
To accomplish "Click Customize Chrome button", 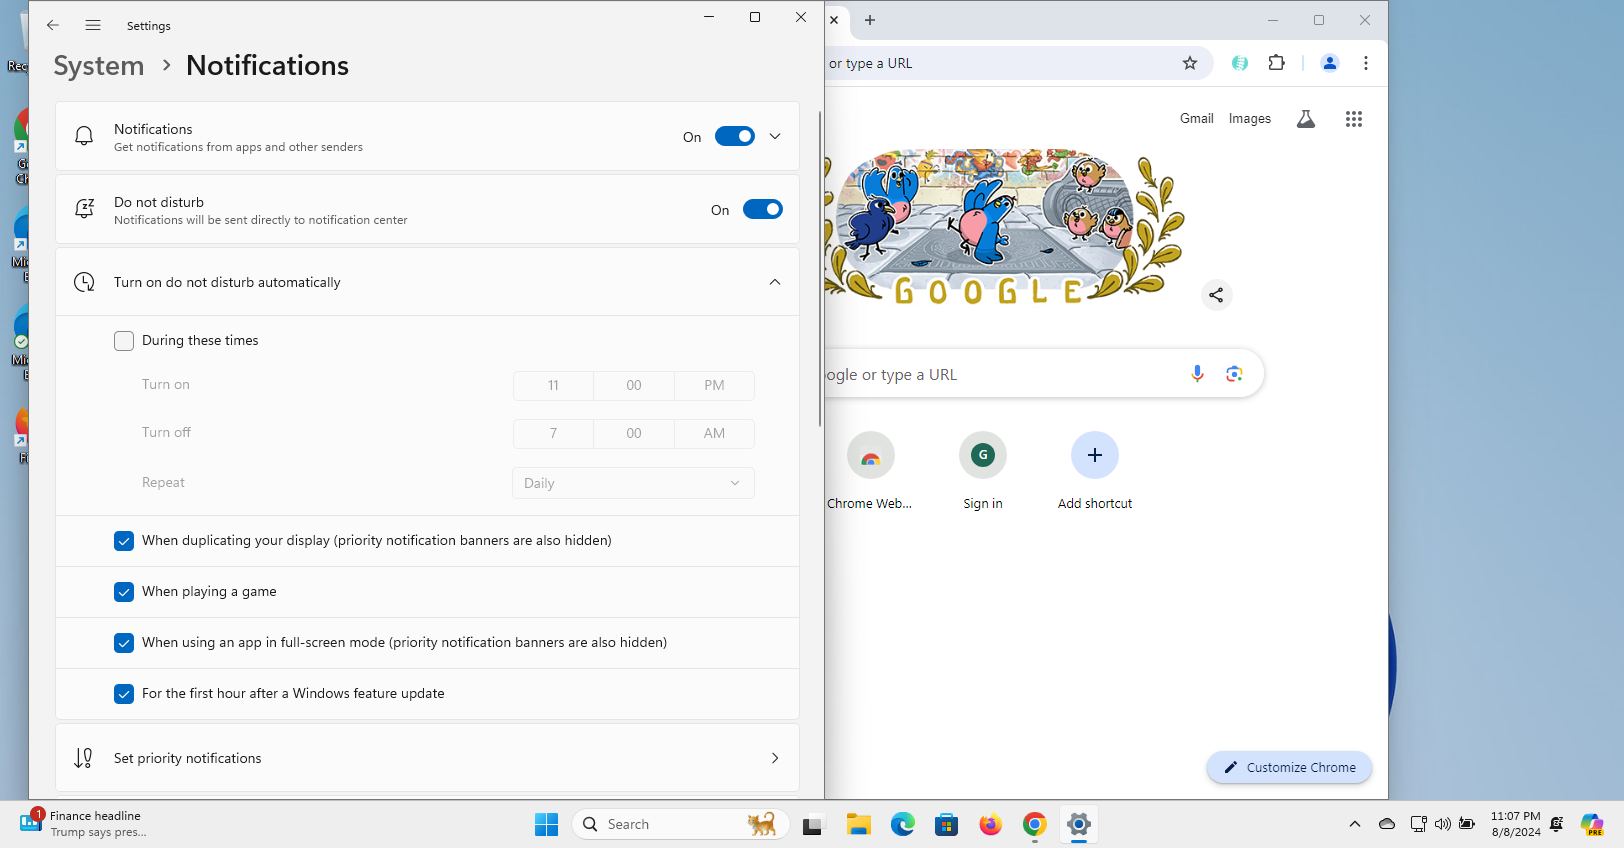I will [x=1289, y=767].
